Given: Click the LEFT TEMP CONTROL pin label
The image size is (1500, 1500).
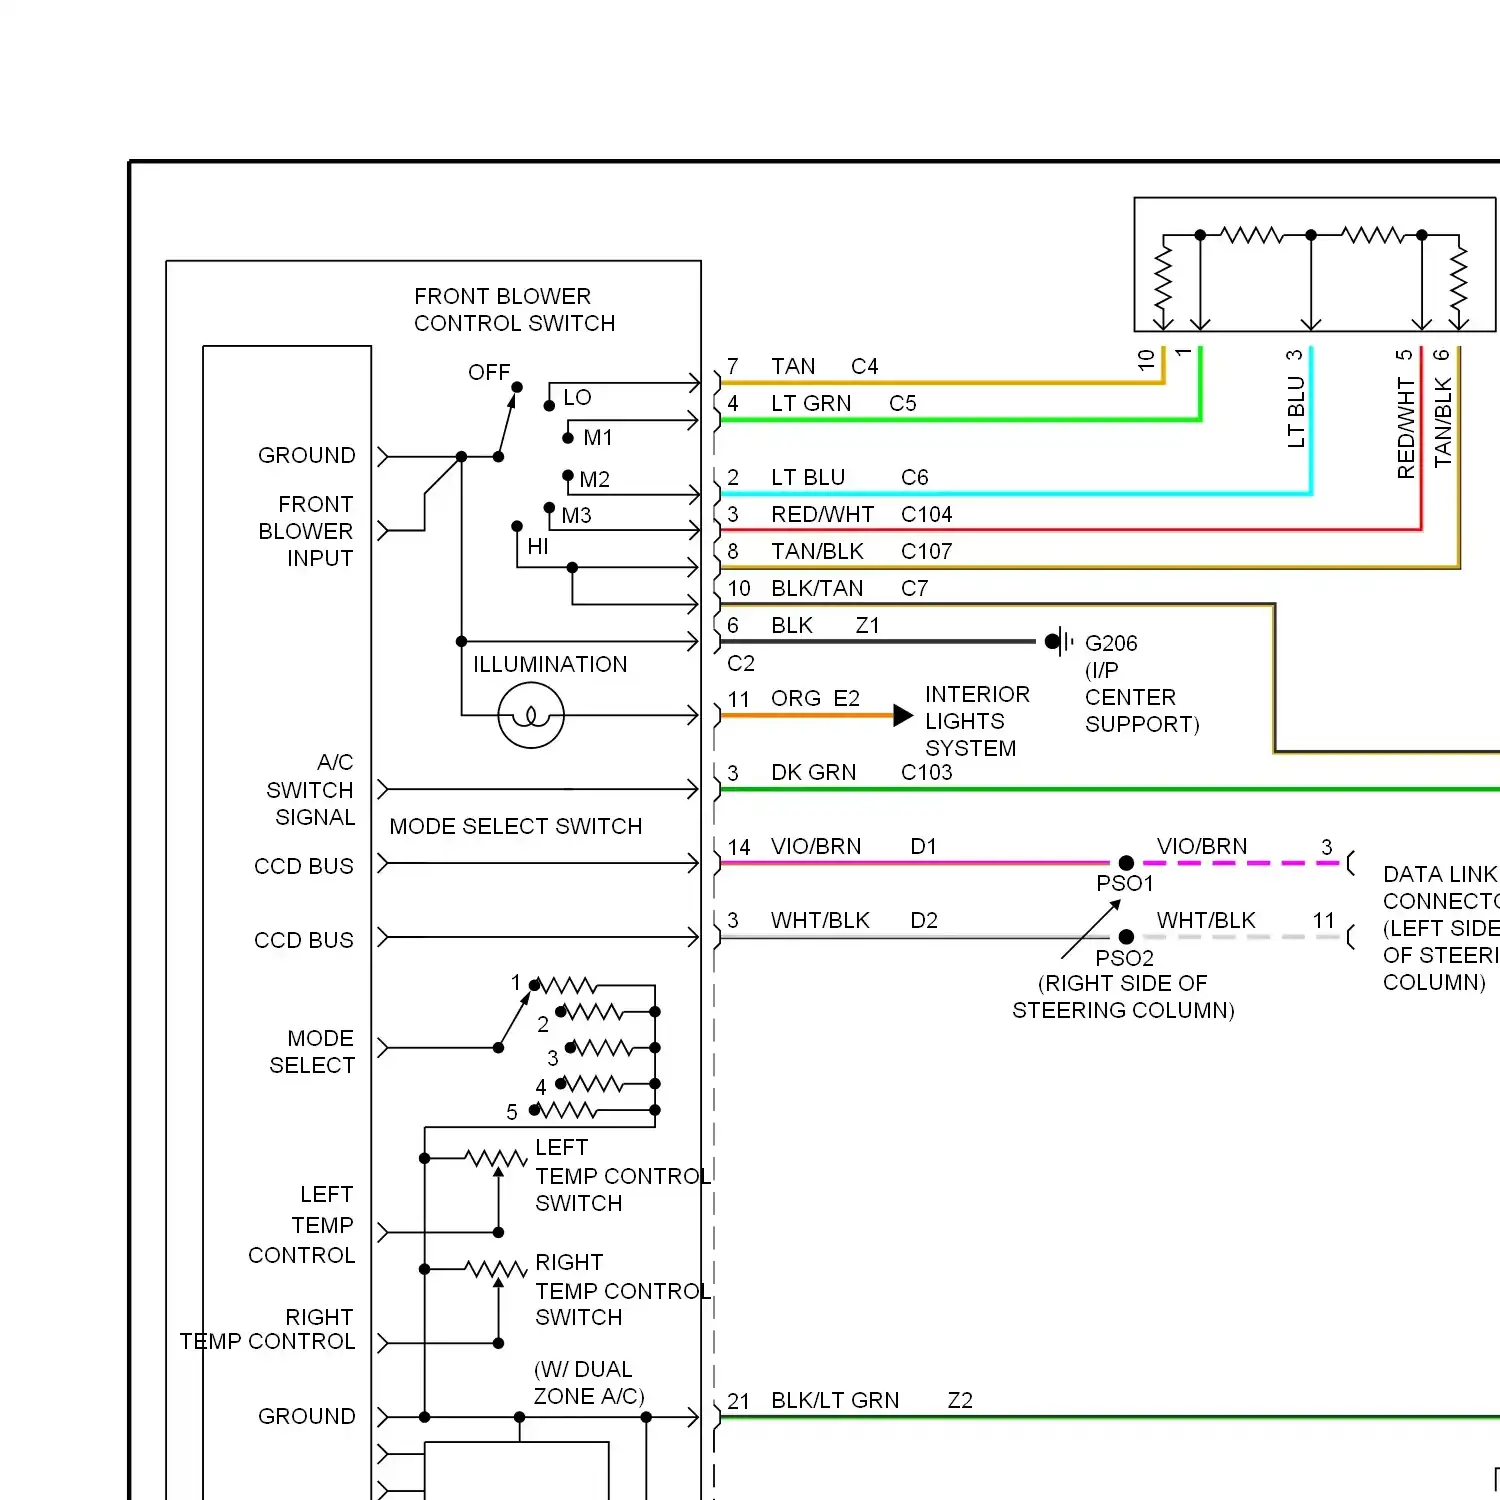Looking at the screenshot, I should (302, 1225).
